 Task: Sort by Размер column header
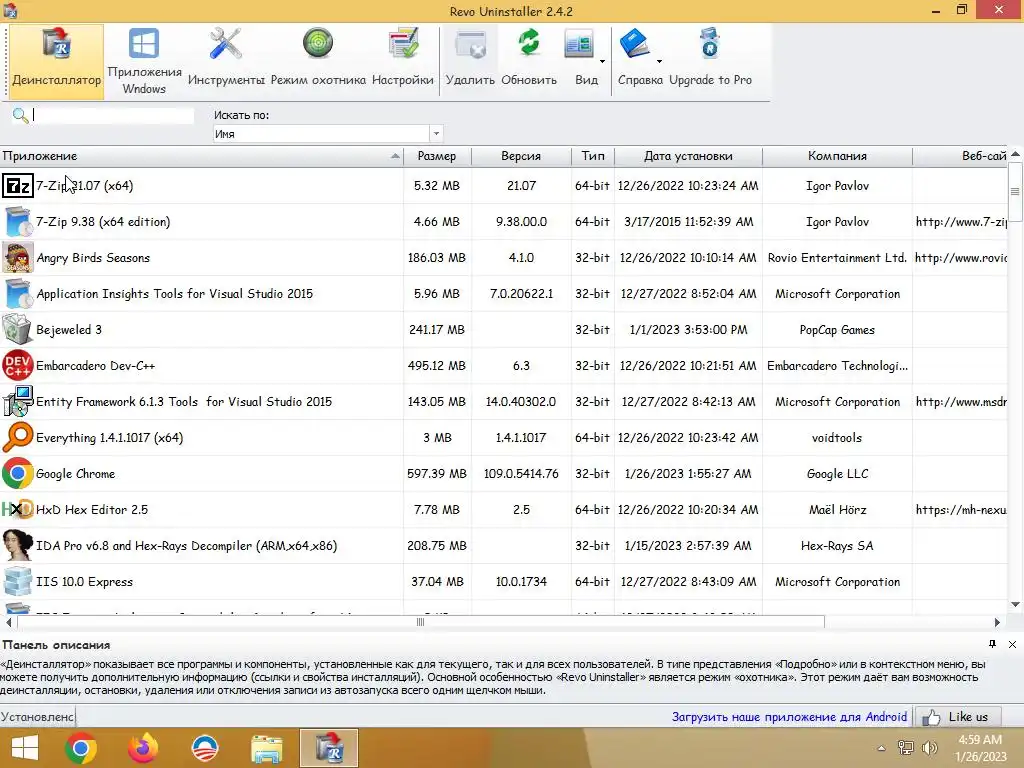pos(437,156)
